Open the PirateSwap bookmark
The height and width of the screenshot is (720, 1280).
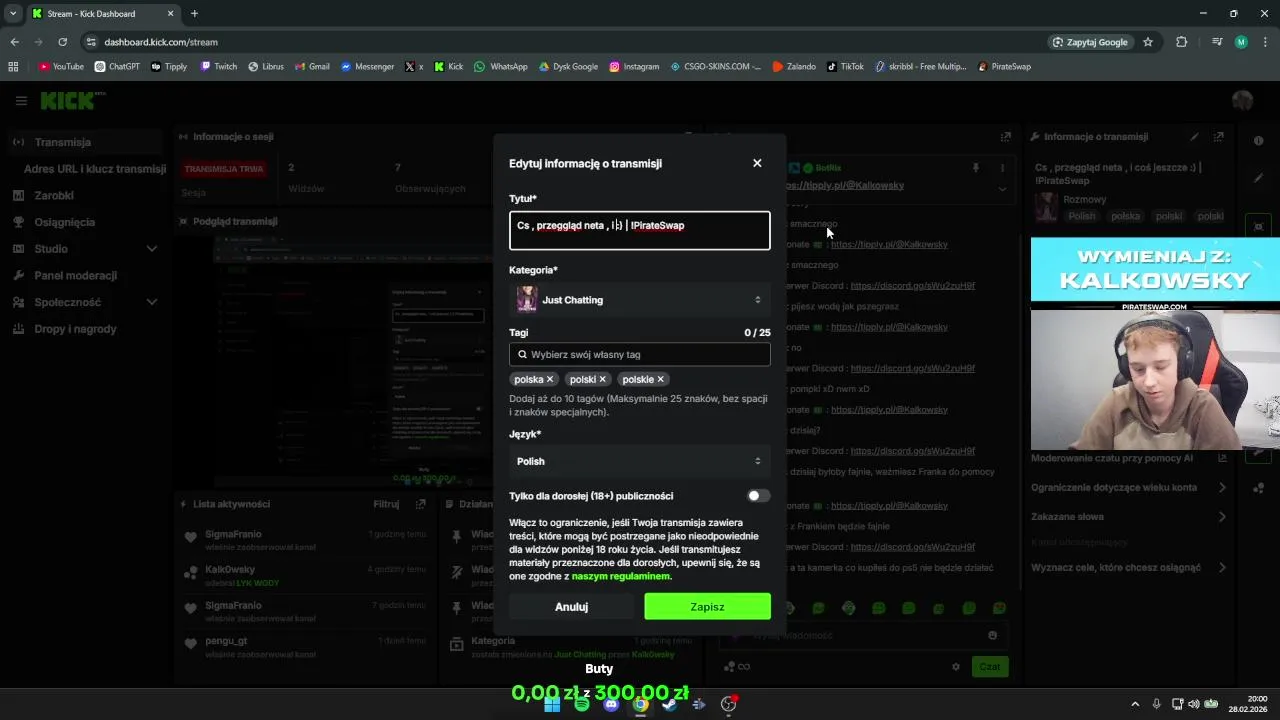coord(1004,66)
